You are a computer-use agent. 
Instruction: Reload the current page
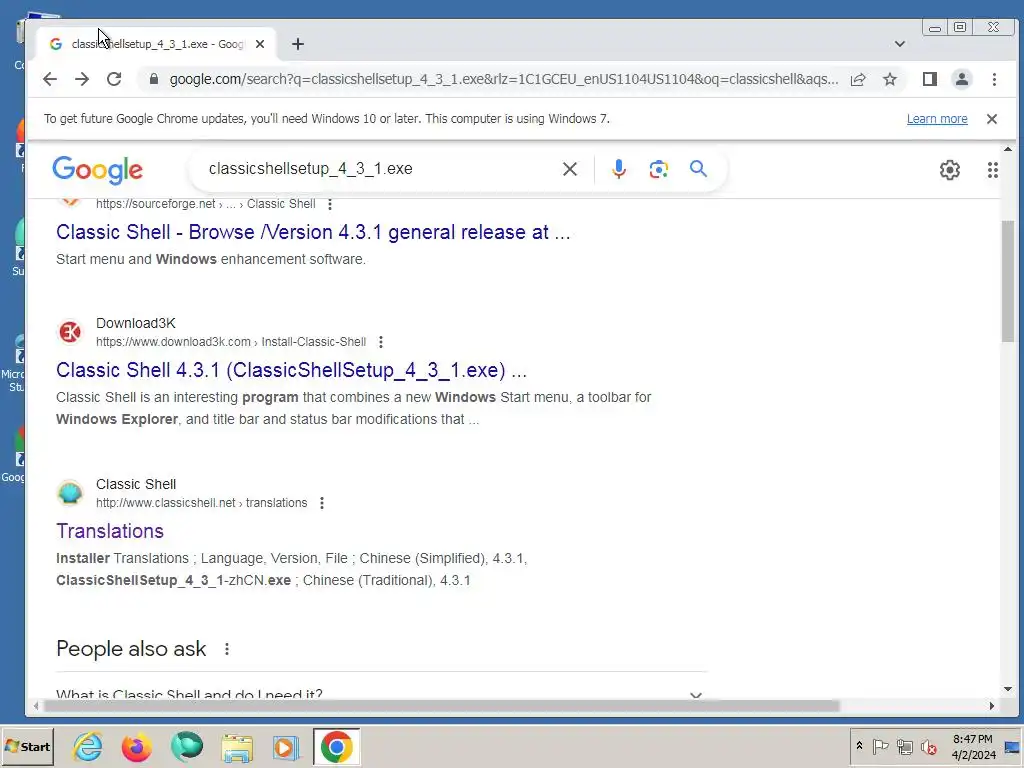(x=114, y=80)
